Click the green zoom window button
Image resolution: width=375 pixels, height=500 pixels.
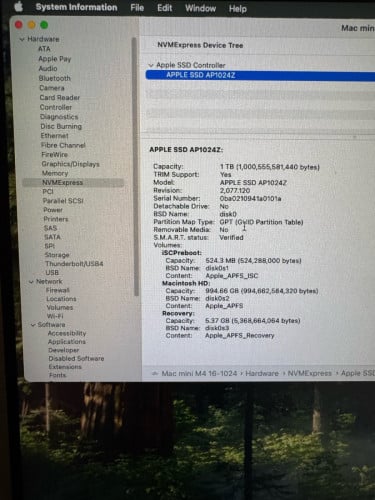44,25
